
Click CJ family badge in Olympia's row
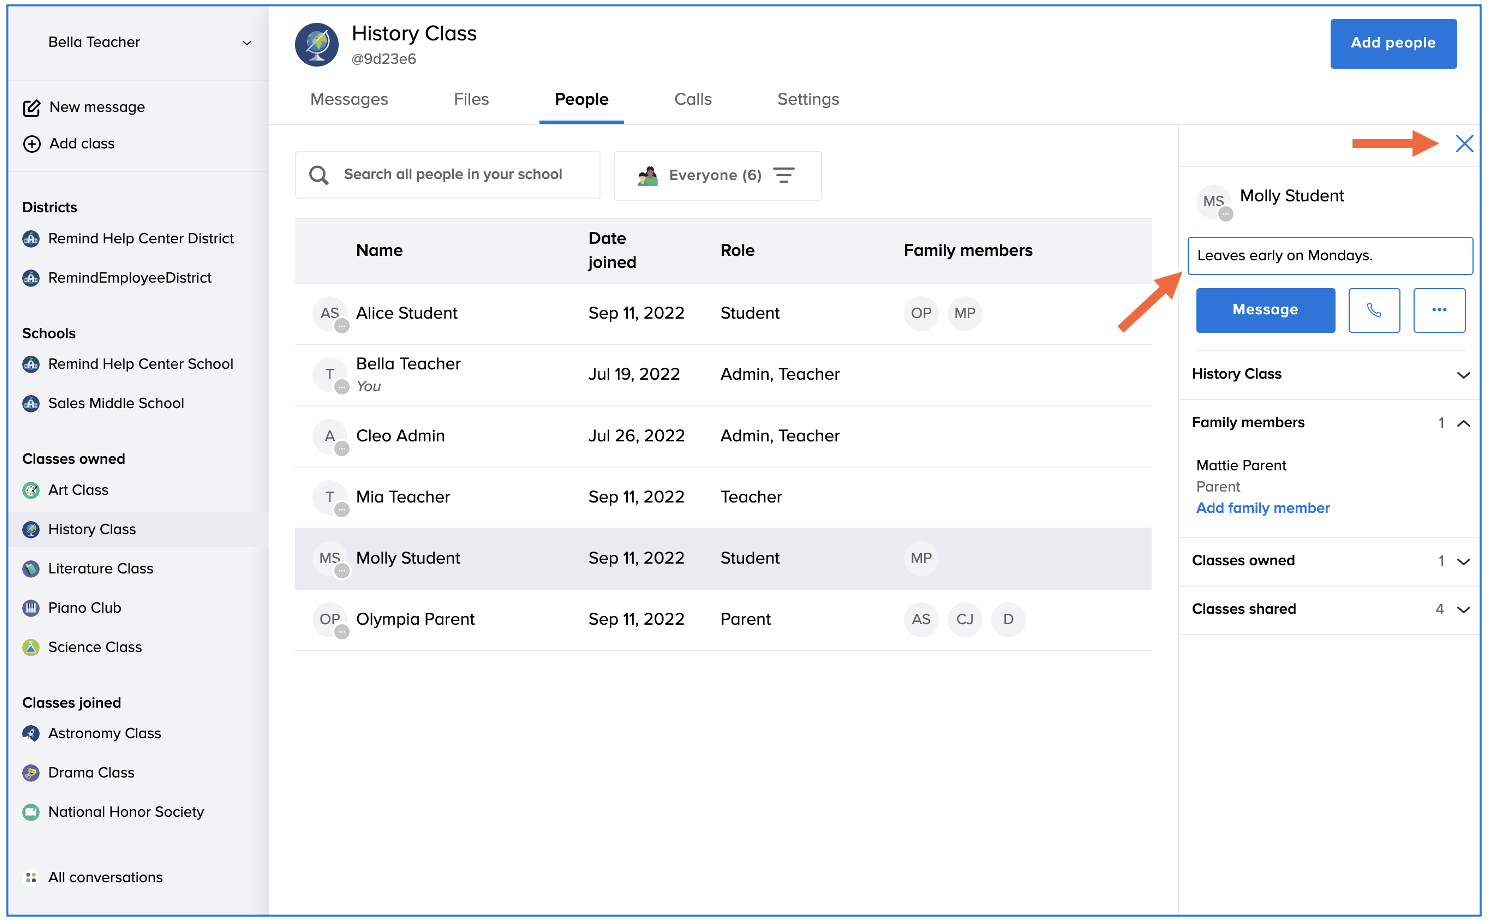(964, 619)
